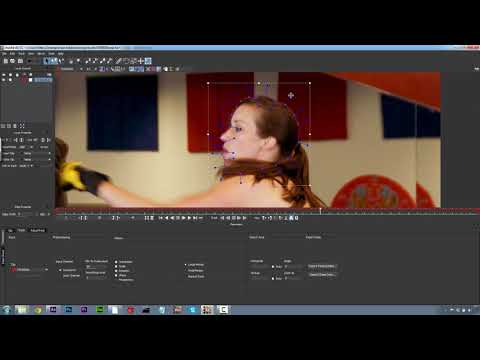Open Chrome from the taskbar

point(37,310)
